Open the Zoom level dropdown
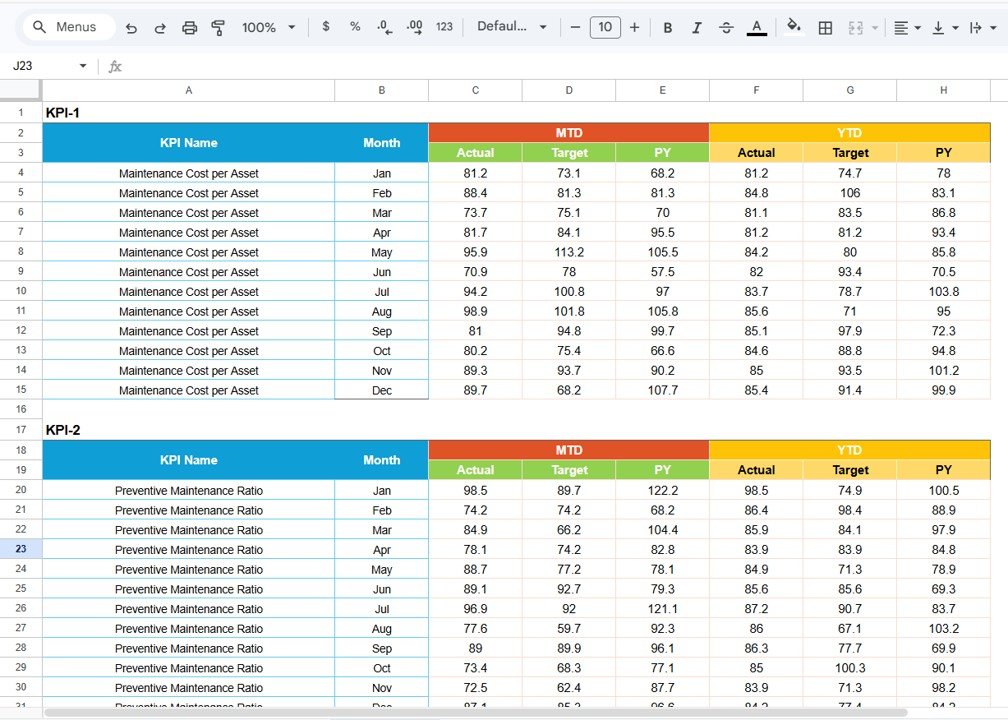Screen dimensions: 1008x720 click(266, 27)
